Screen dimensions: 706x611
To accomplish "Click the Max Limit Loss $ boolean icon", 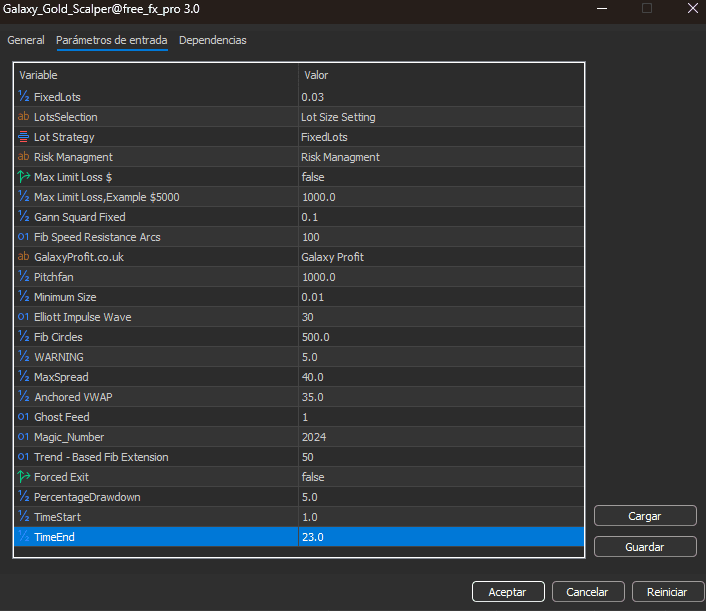I will coord(24,177).
